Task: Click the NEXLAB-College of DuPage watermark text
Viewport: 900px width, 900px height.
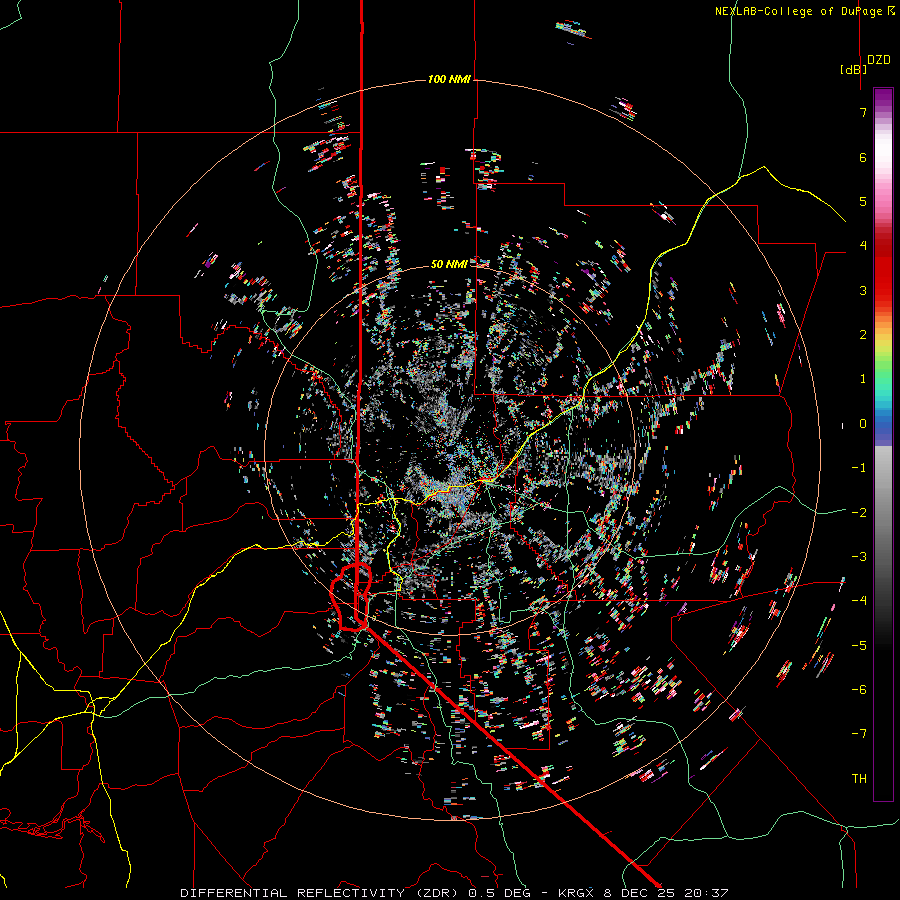Action: pos(804,11)
